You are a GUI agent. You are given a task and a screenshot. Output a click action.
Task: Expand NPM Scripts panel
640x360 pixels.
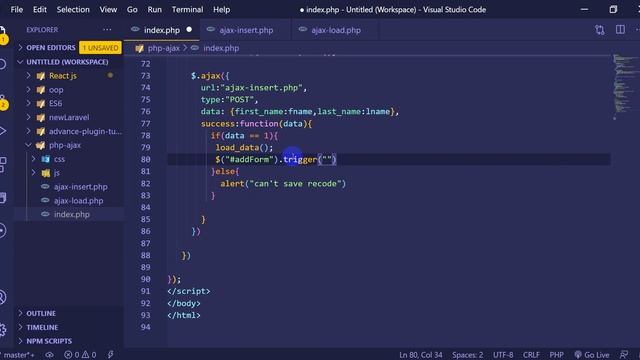pyautogui.click(x=20, y=341)
